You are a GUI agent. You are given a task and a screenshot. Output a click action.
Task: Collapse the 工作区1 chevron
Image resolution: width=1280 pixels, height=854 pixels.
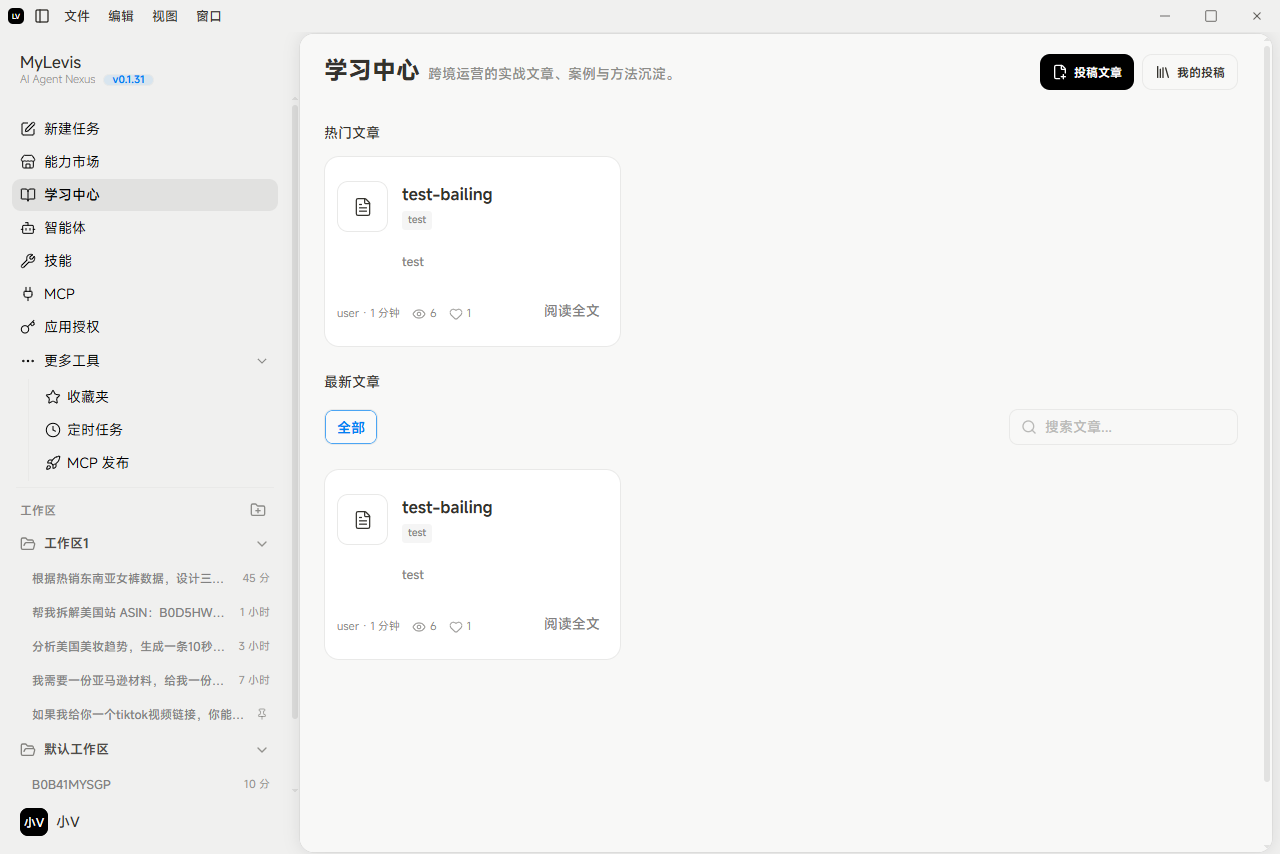[262, 544]
